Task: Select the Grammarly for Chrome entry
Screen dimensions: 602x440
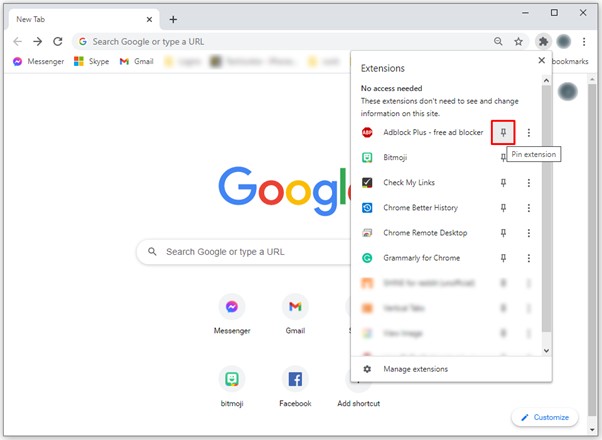Action: (x=422, y=258)
